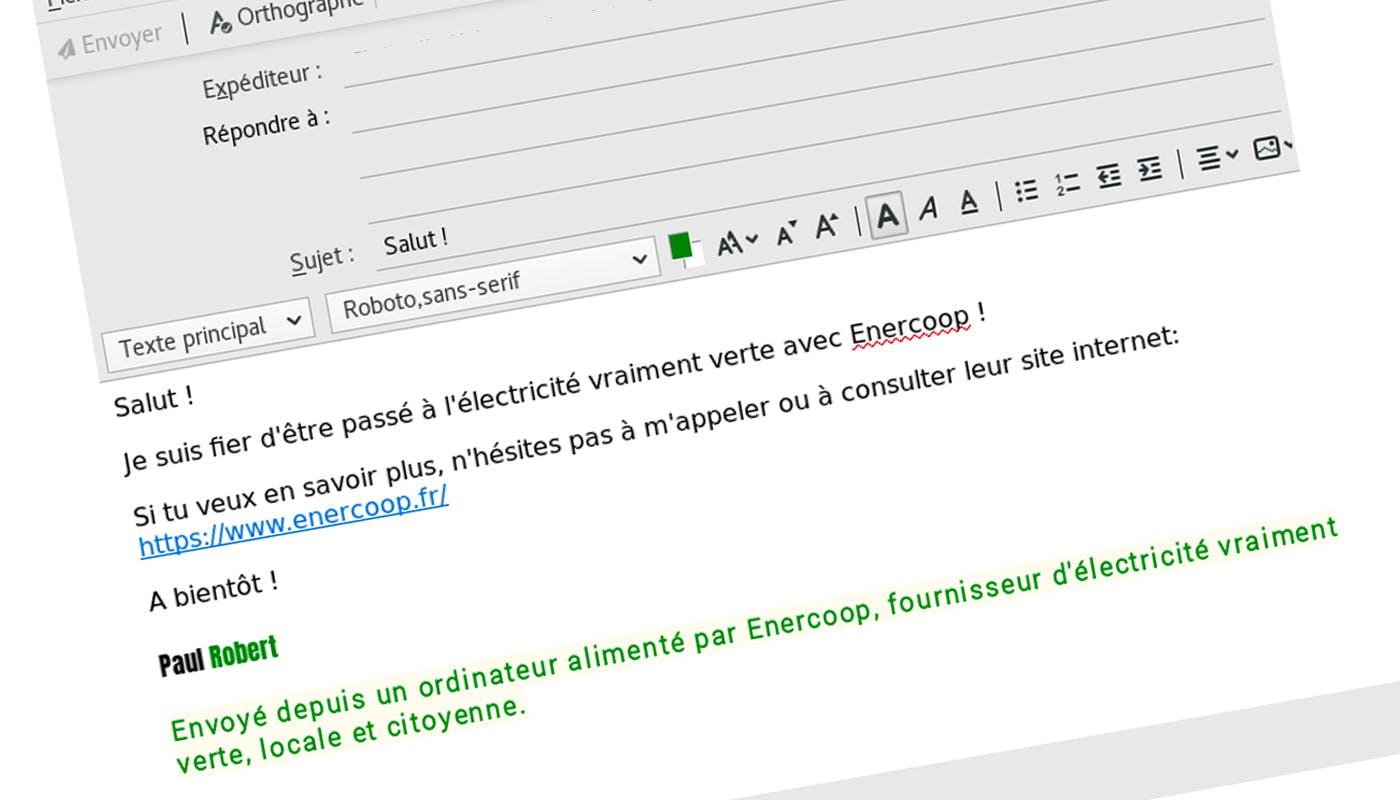Pick the green text color swatch
This screenshot has width=1400, height=800.
click(x=681, y=245)
